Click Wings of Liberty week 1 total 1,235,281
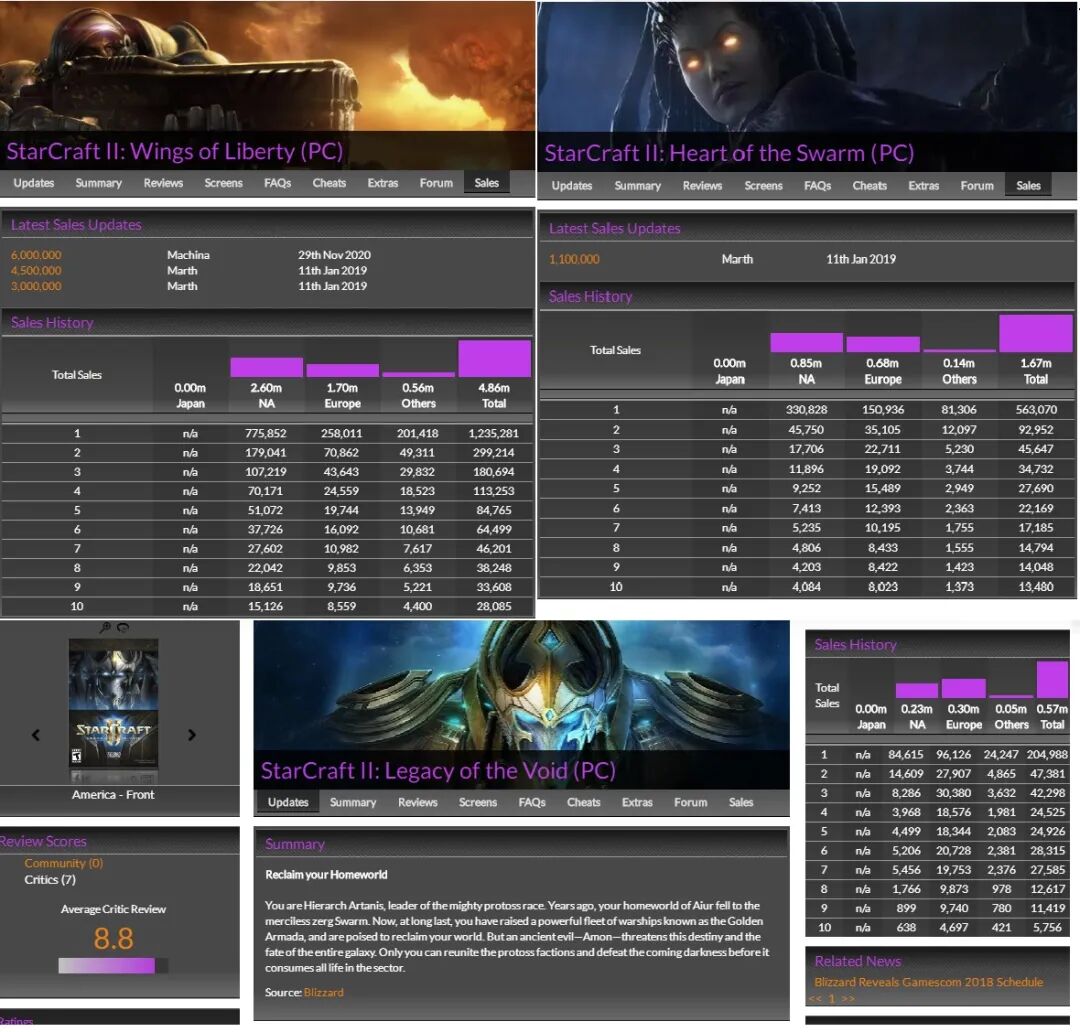 (493, 433)
